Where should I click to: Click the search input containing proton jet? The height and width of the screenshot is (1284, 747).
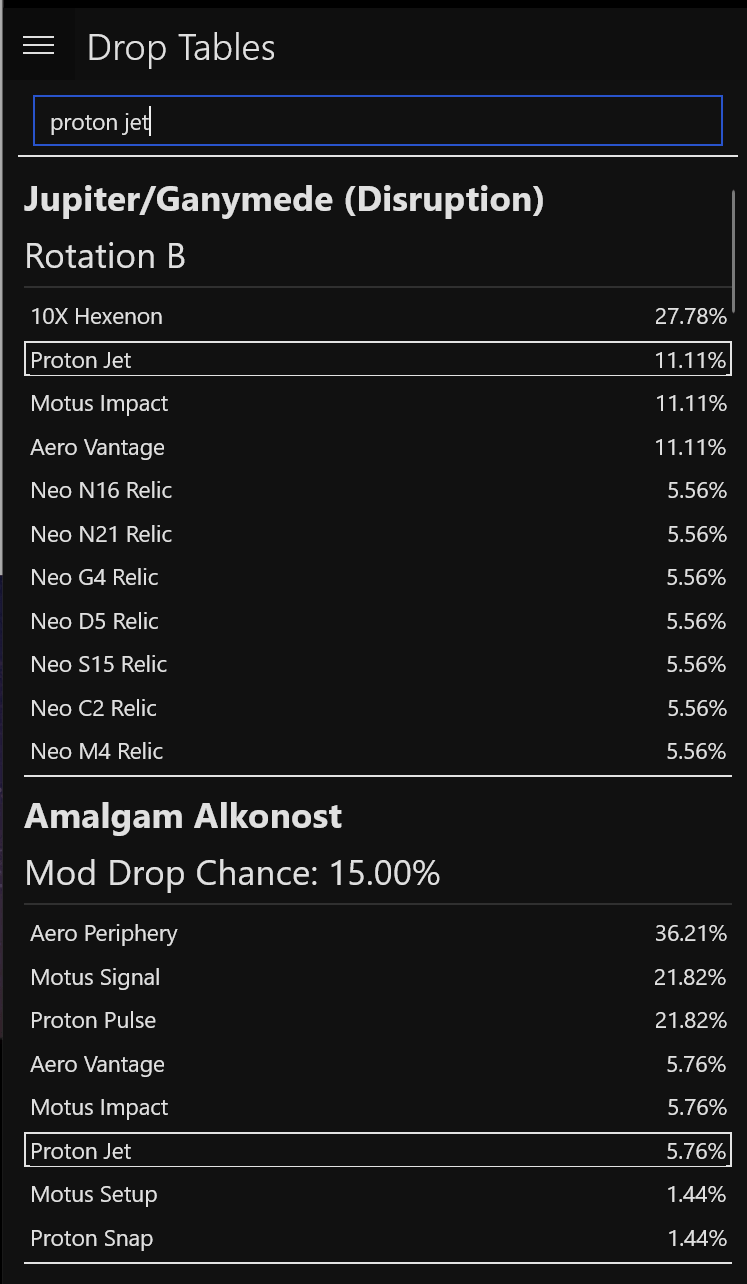click(377, 120)
